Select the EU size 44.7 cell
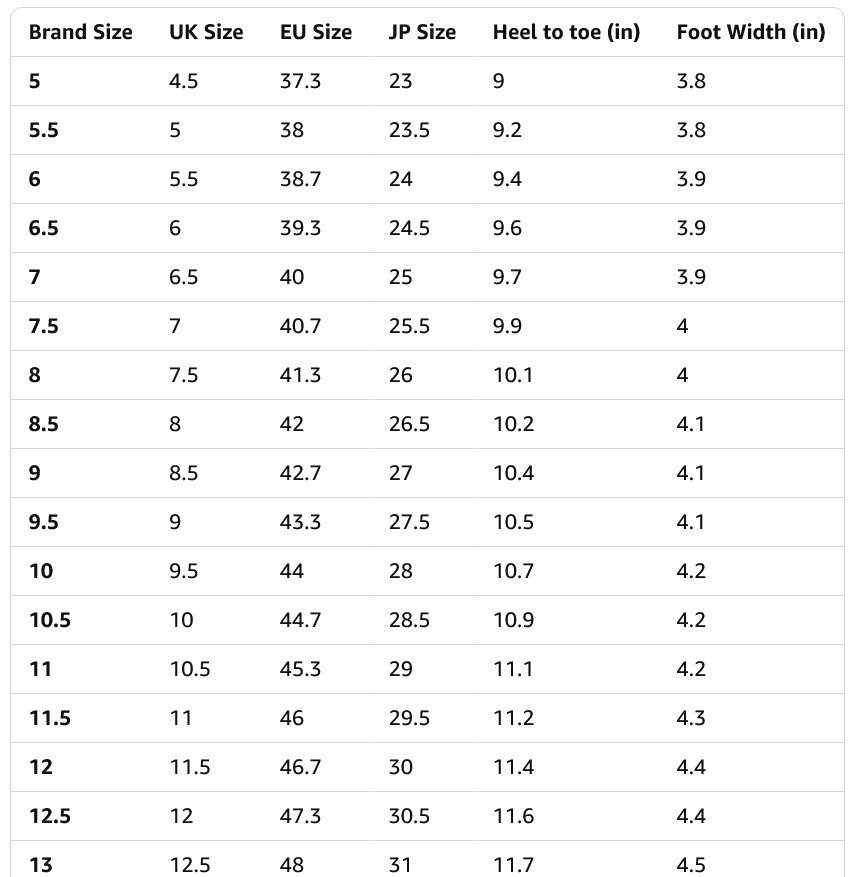The width and height of the screenshot is (852, 877). click(x=300, y=620)
